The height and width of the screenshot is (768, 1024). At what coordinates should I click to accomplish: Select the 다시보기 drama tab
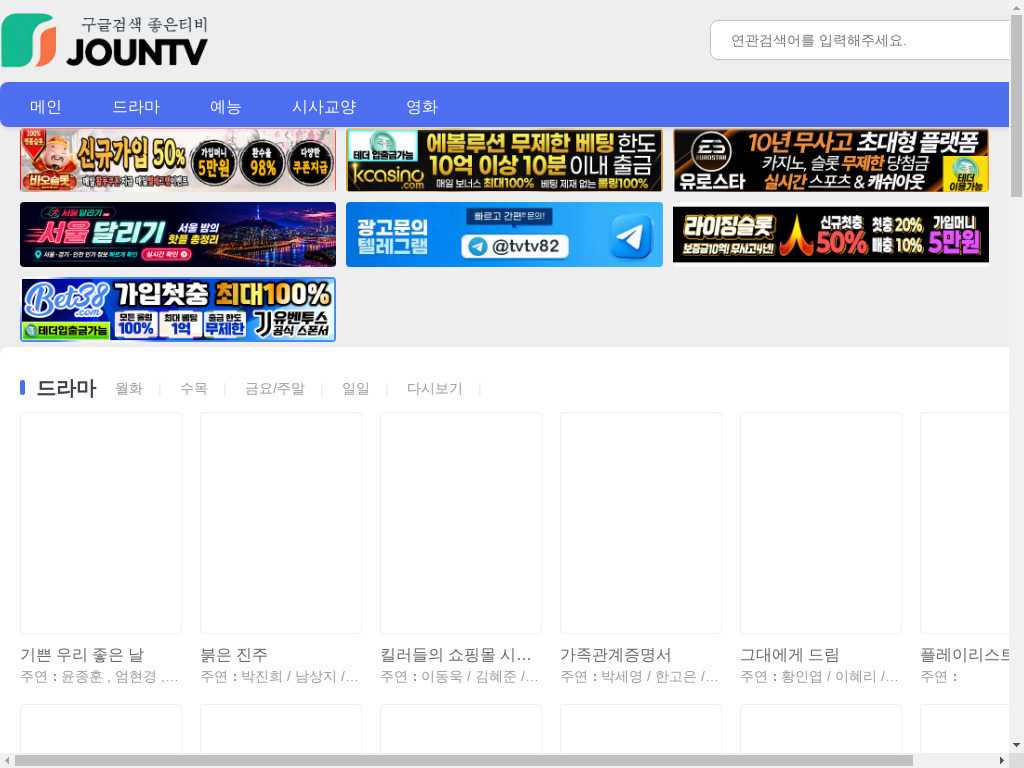click(434, 389)
